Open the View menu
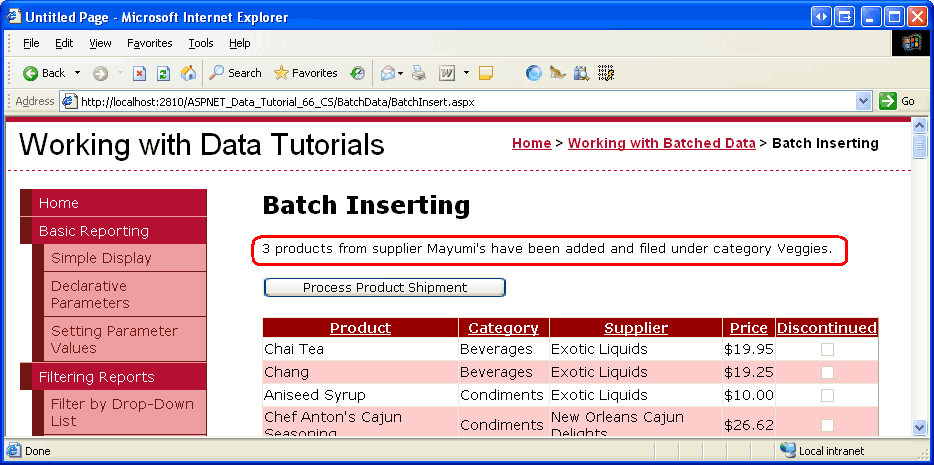This screenshot has height=465, width=934. [100, 43]
